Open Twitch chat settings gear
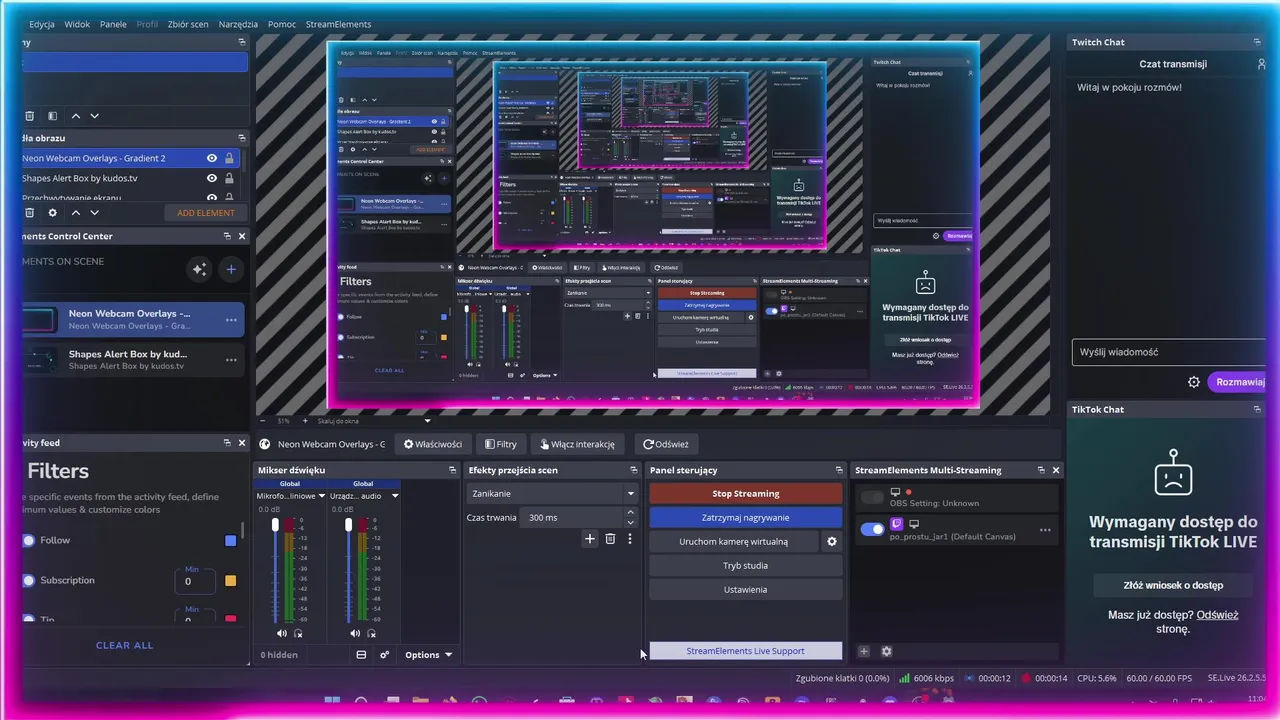 (1193, 382)
